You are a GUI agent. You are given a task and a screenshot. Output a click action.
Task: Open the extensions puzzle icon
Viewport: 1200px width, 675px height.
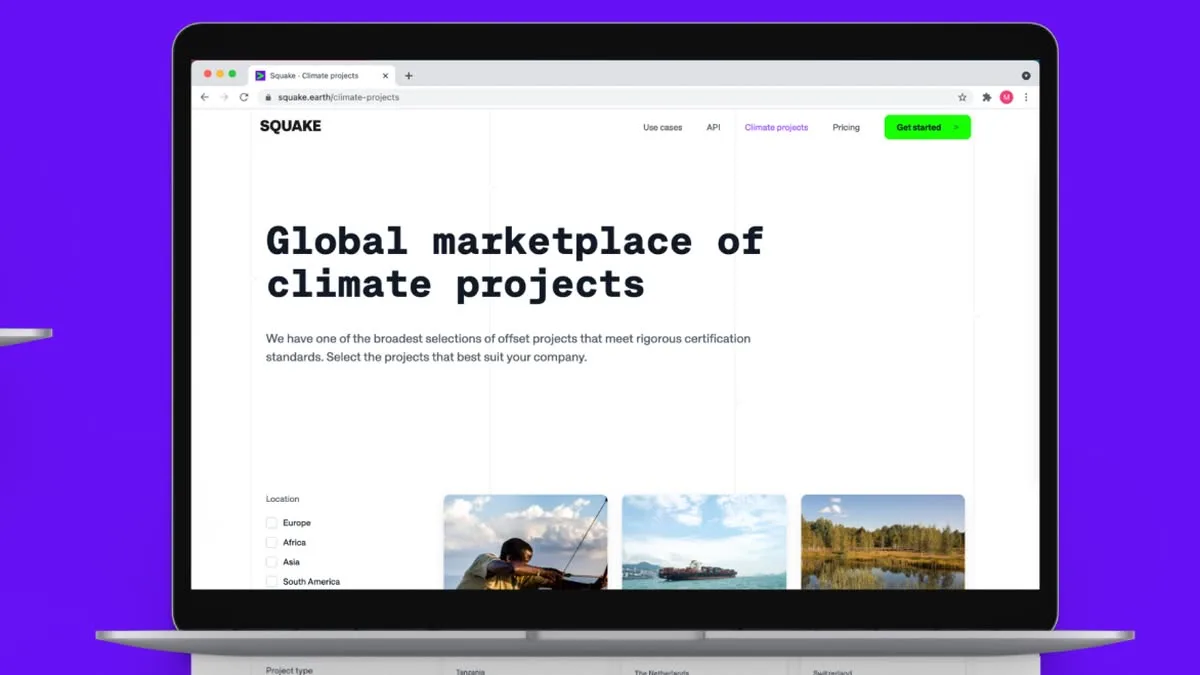click(x=987, y=97)
